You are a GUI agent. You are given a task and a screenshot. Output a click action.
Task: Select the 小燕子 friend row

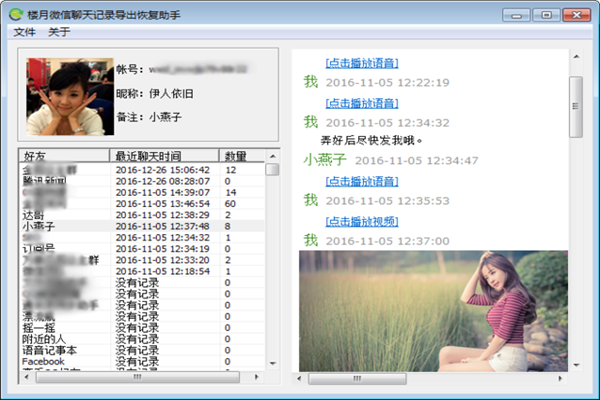point(142,226)
